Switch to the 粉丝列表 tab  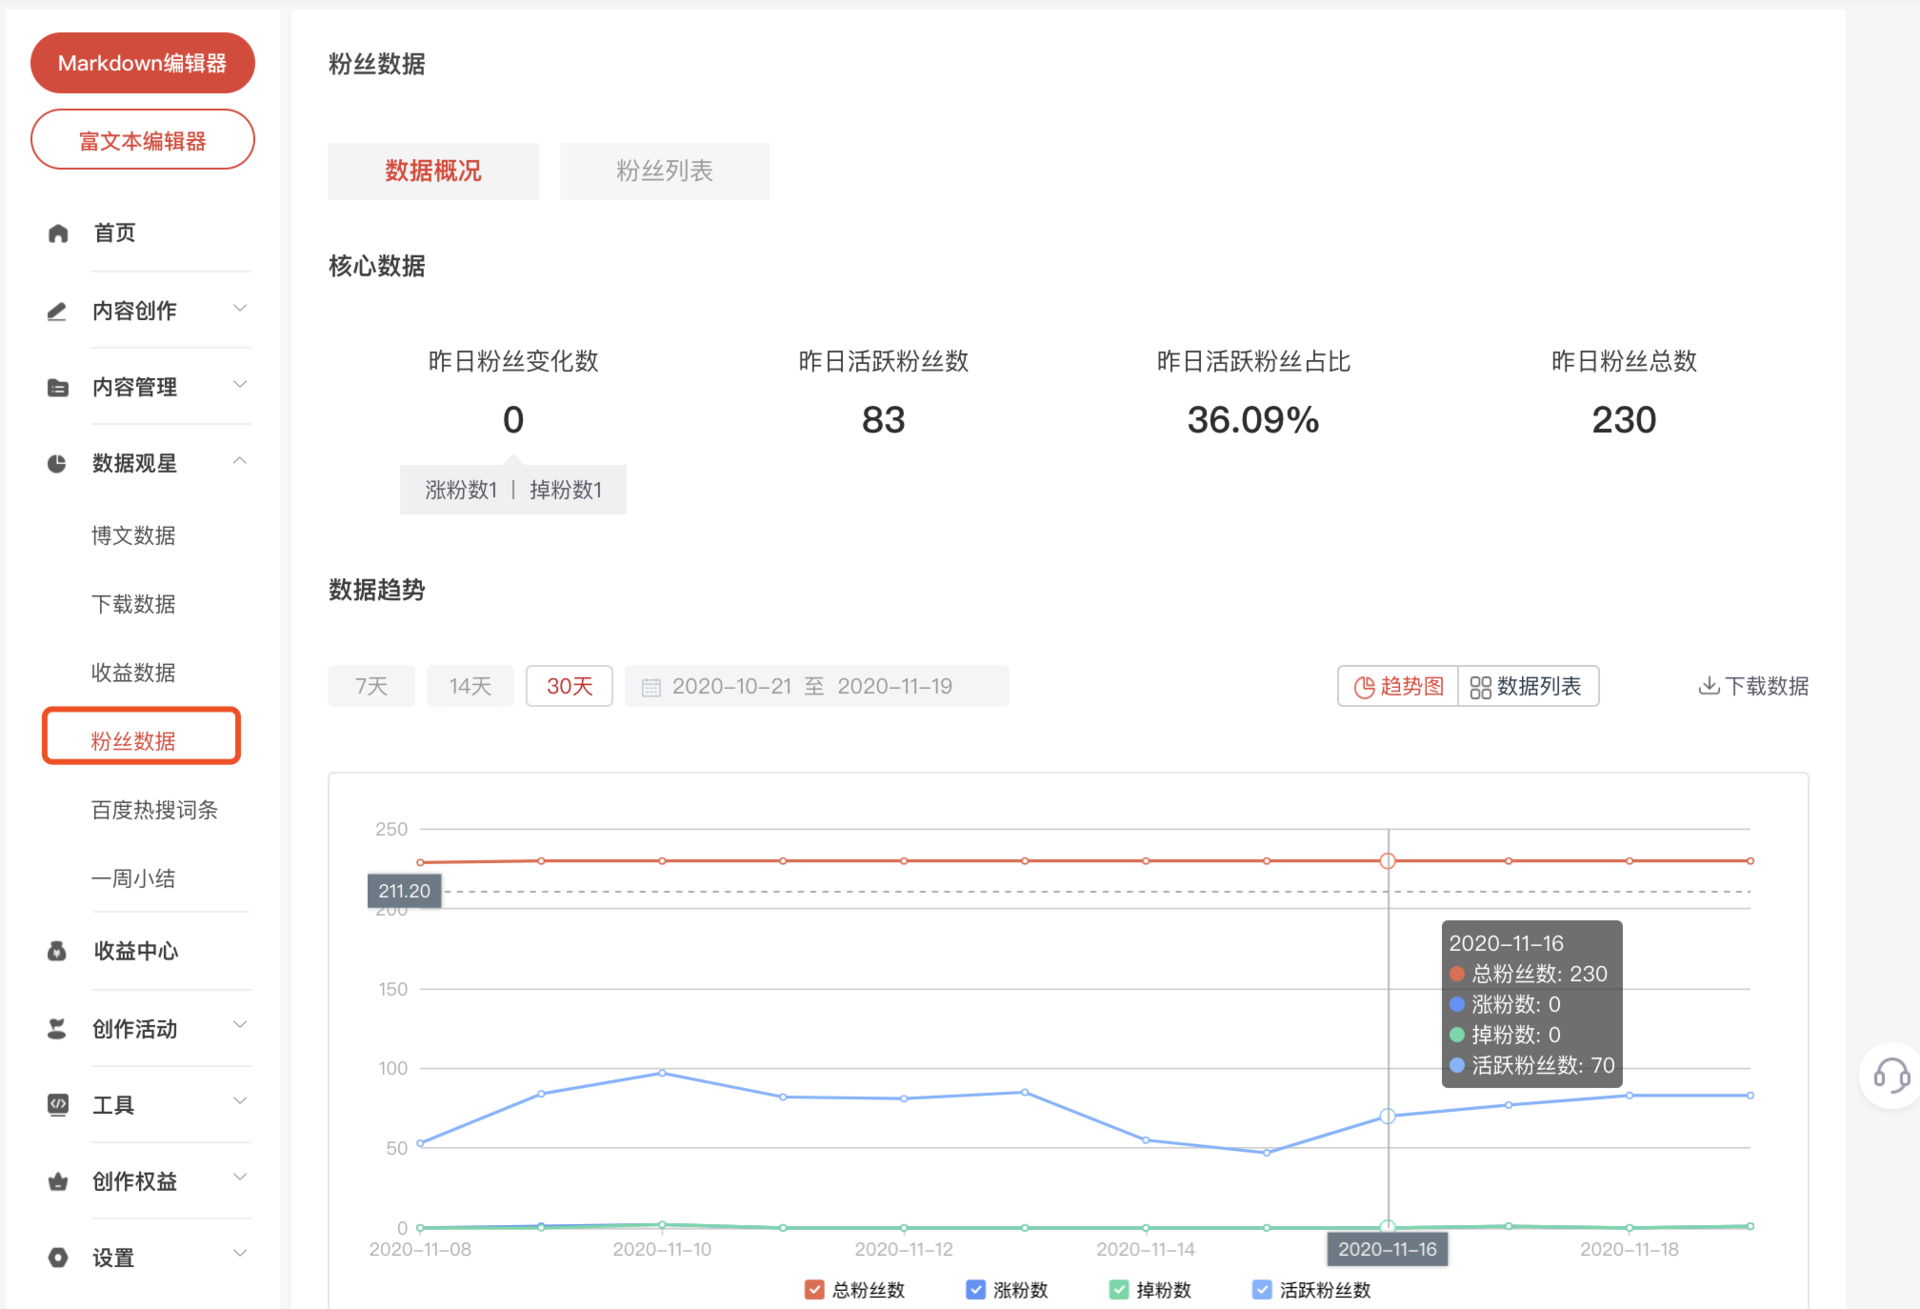click(664, 171)
